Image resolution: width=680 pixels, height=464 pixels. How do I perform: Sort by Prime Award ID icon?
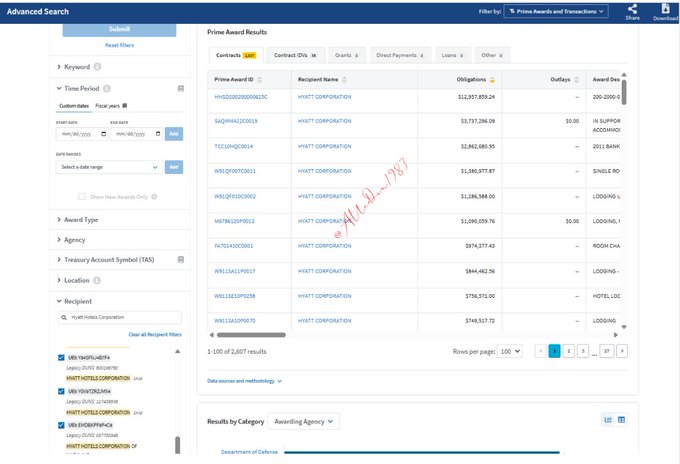(x=259, y=79)
